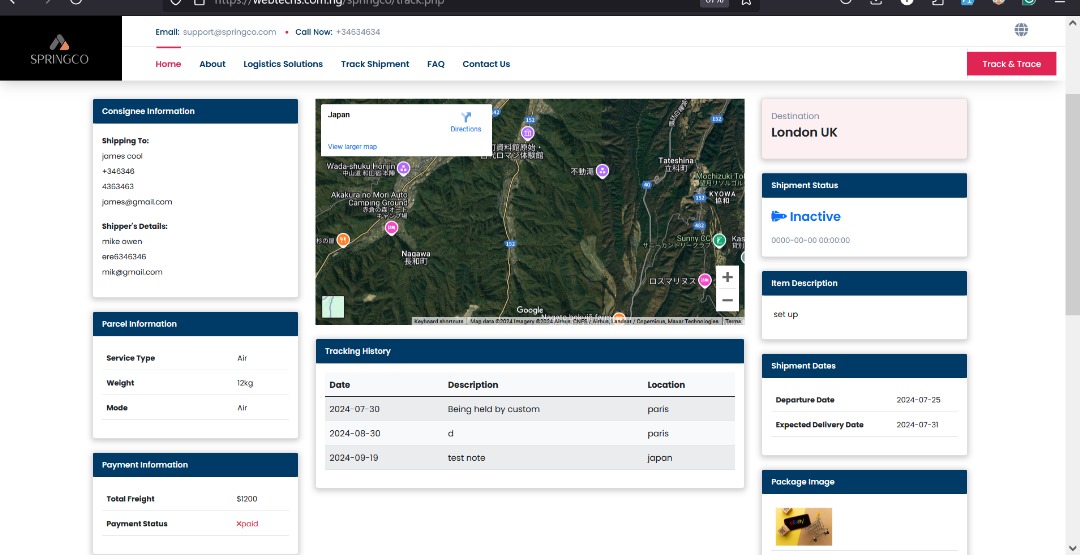Select the mik@gmail.com text
This screenshot has width=1080, height=555.
pyautogui.click(x=132, y=272)
